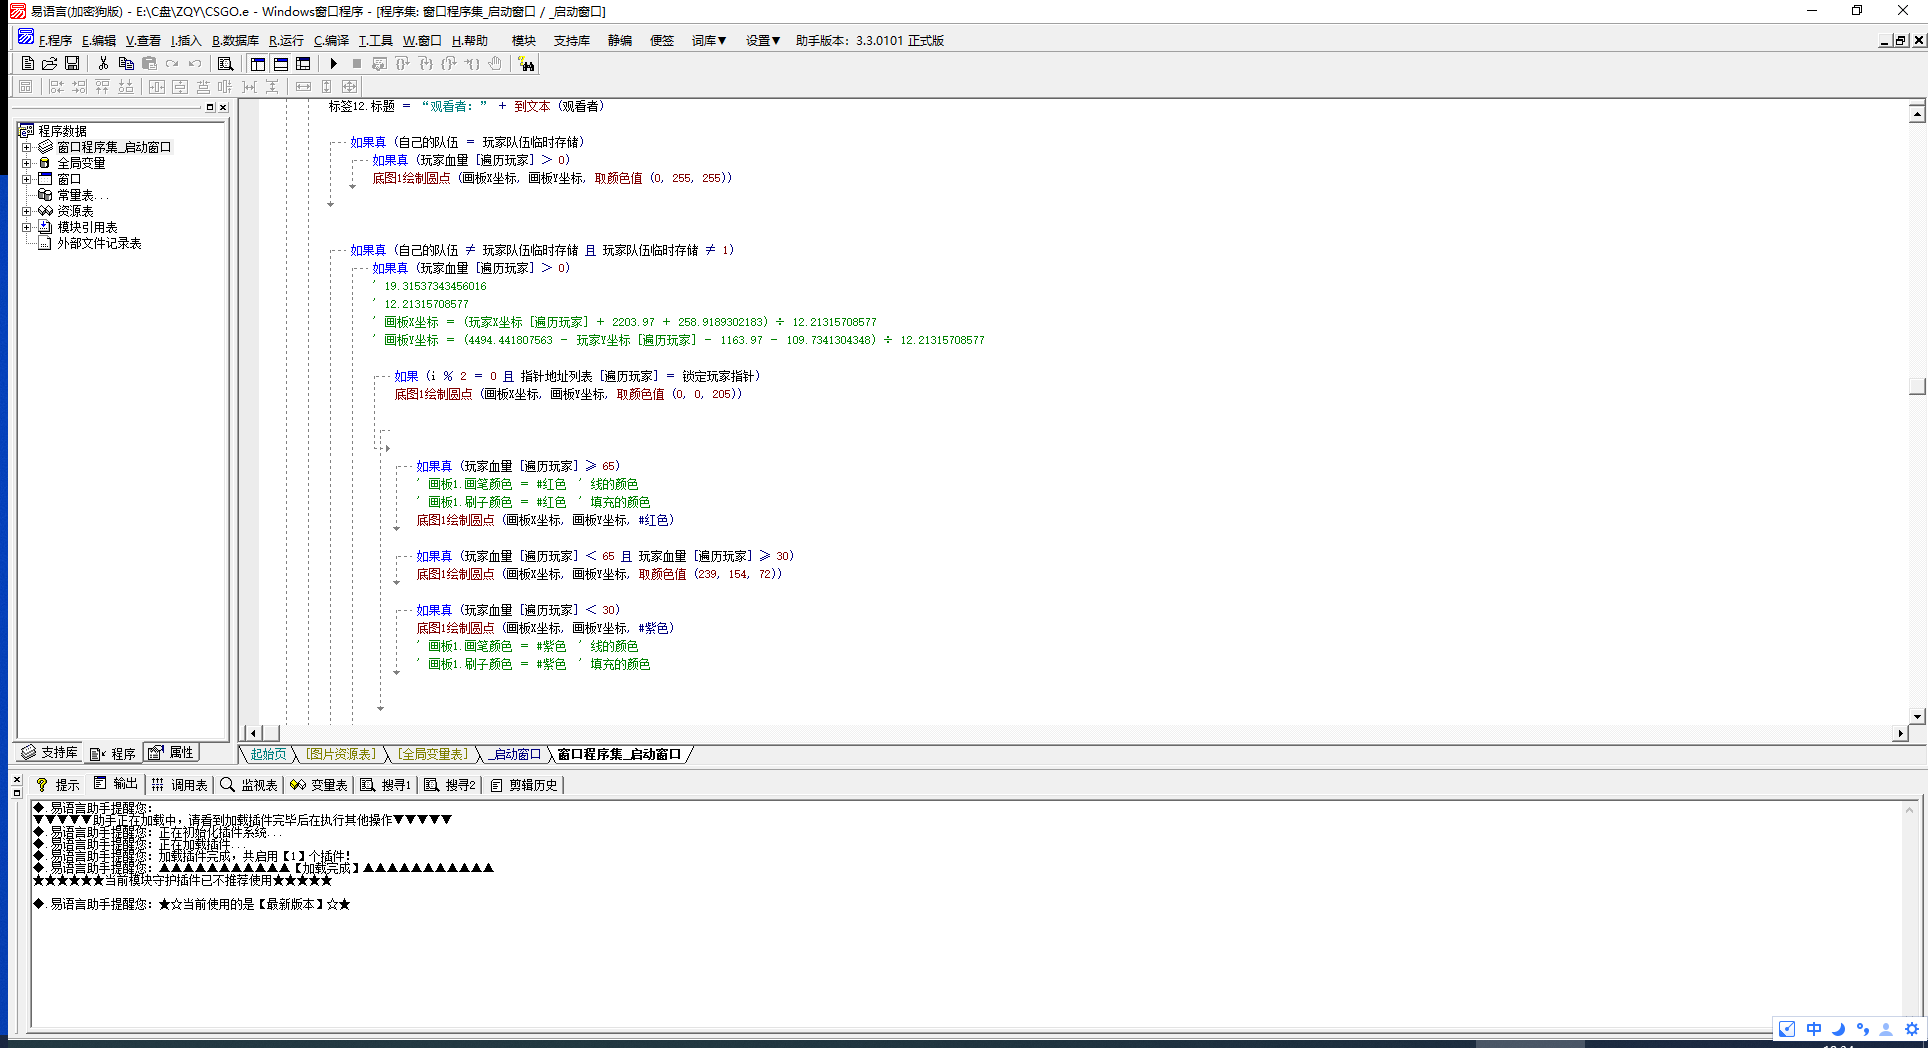1928x1048 pixels.
Task: Open the 词库 dropdown
Action: [x=709, y=40]
